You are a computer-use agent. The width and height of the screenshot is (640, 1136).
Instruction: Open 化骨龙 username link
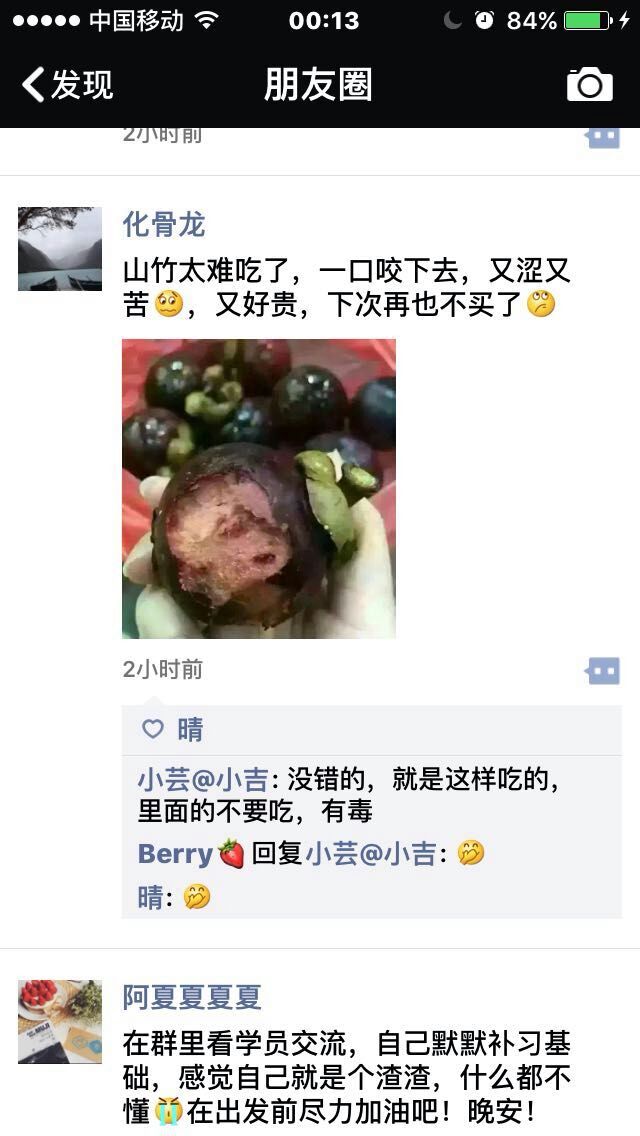tap(164, 225)
